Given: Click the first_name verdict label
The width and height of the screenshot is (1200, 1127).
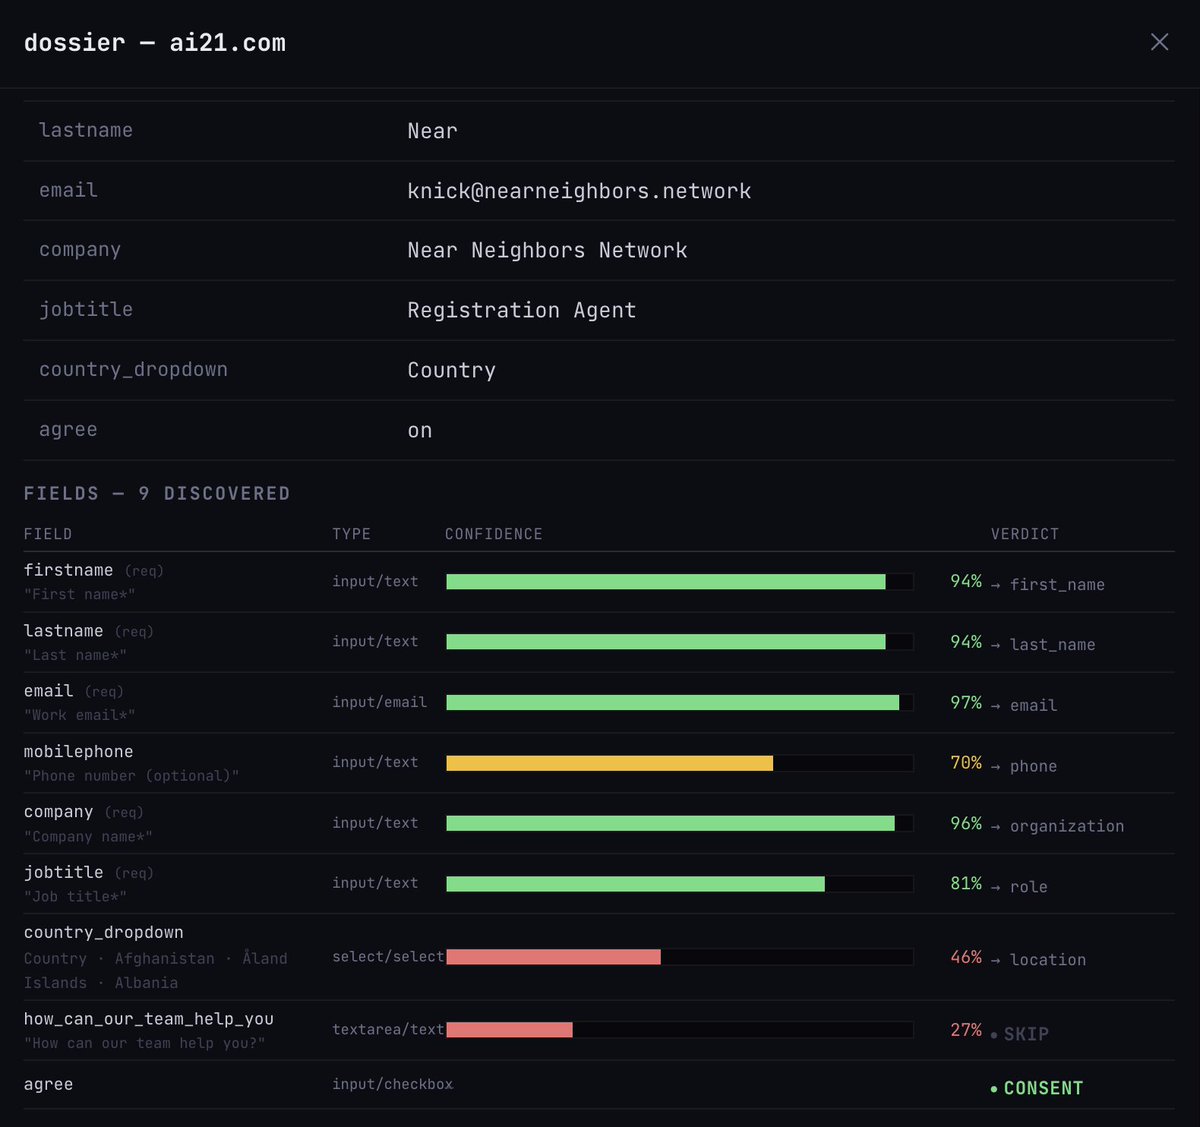Looking at the screenshot, I should (x=1057, y=585).
